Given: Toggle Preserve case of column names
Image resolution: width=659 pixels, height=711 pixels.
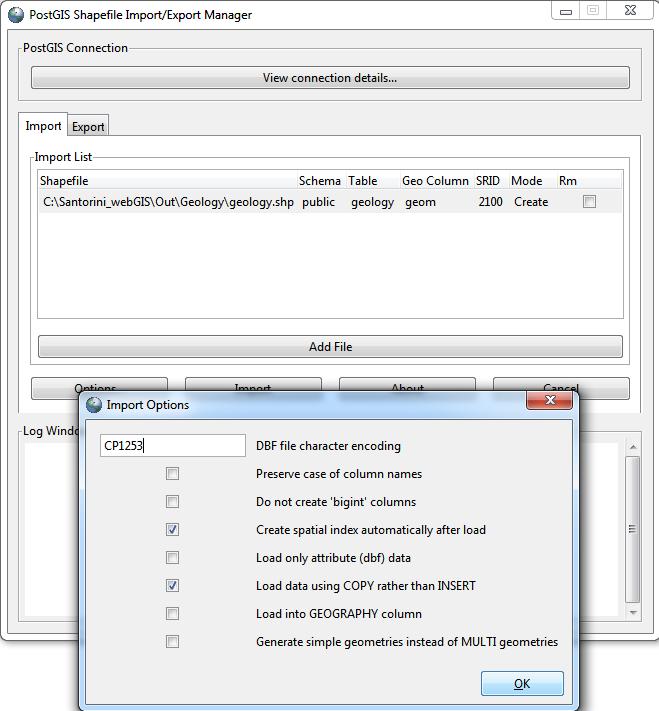Looking at the screenshot, I should (x=172, y=474).
